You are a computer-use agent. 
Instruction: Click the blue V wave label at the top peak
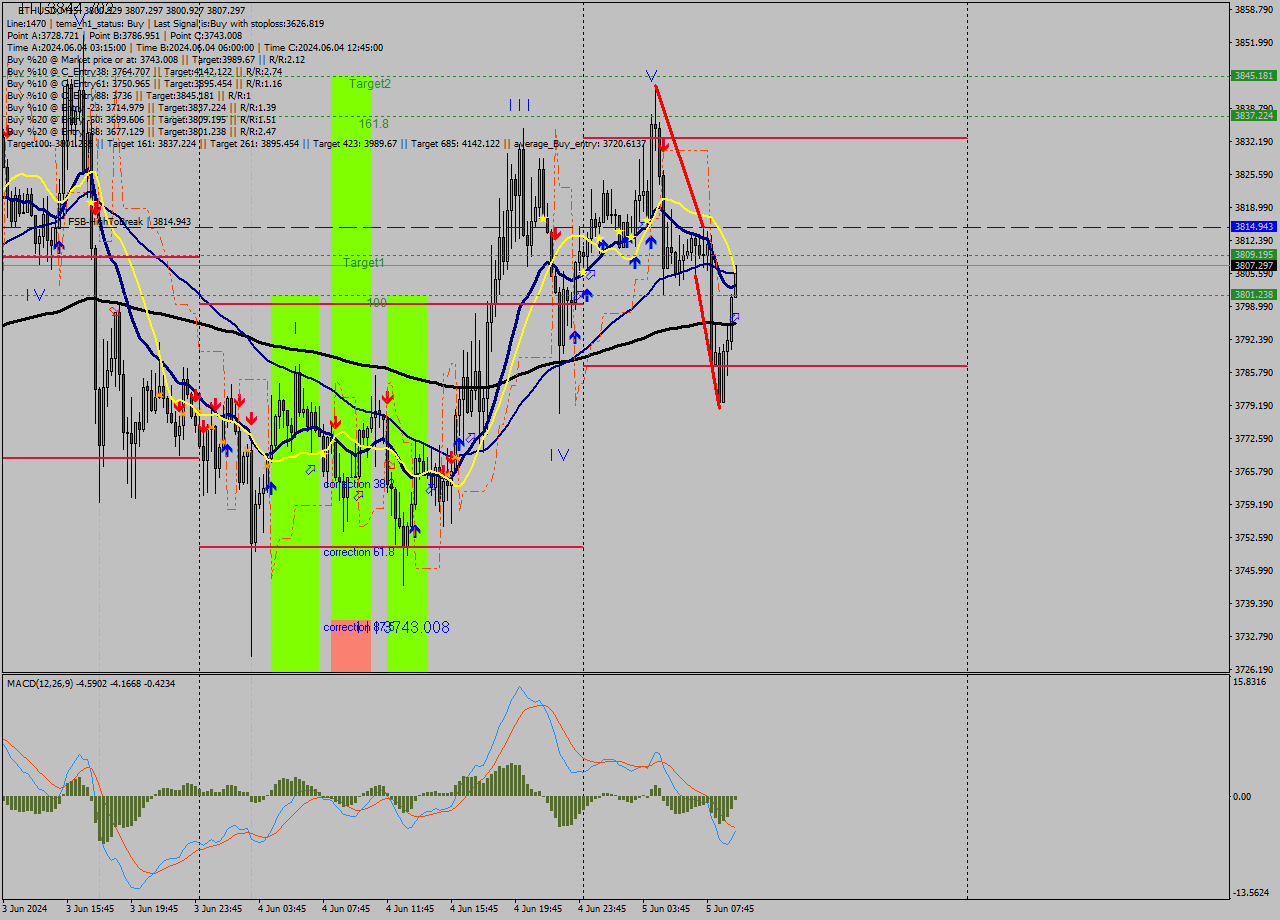(x=650, y=75)
